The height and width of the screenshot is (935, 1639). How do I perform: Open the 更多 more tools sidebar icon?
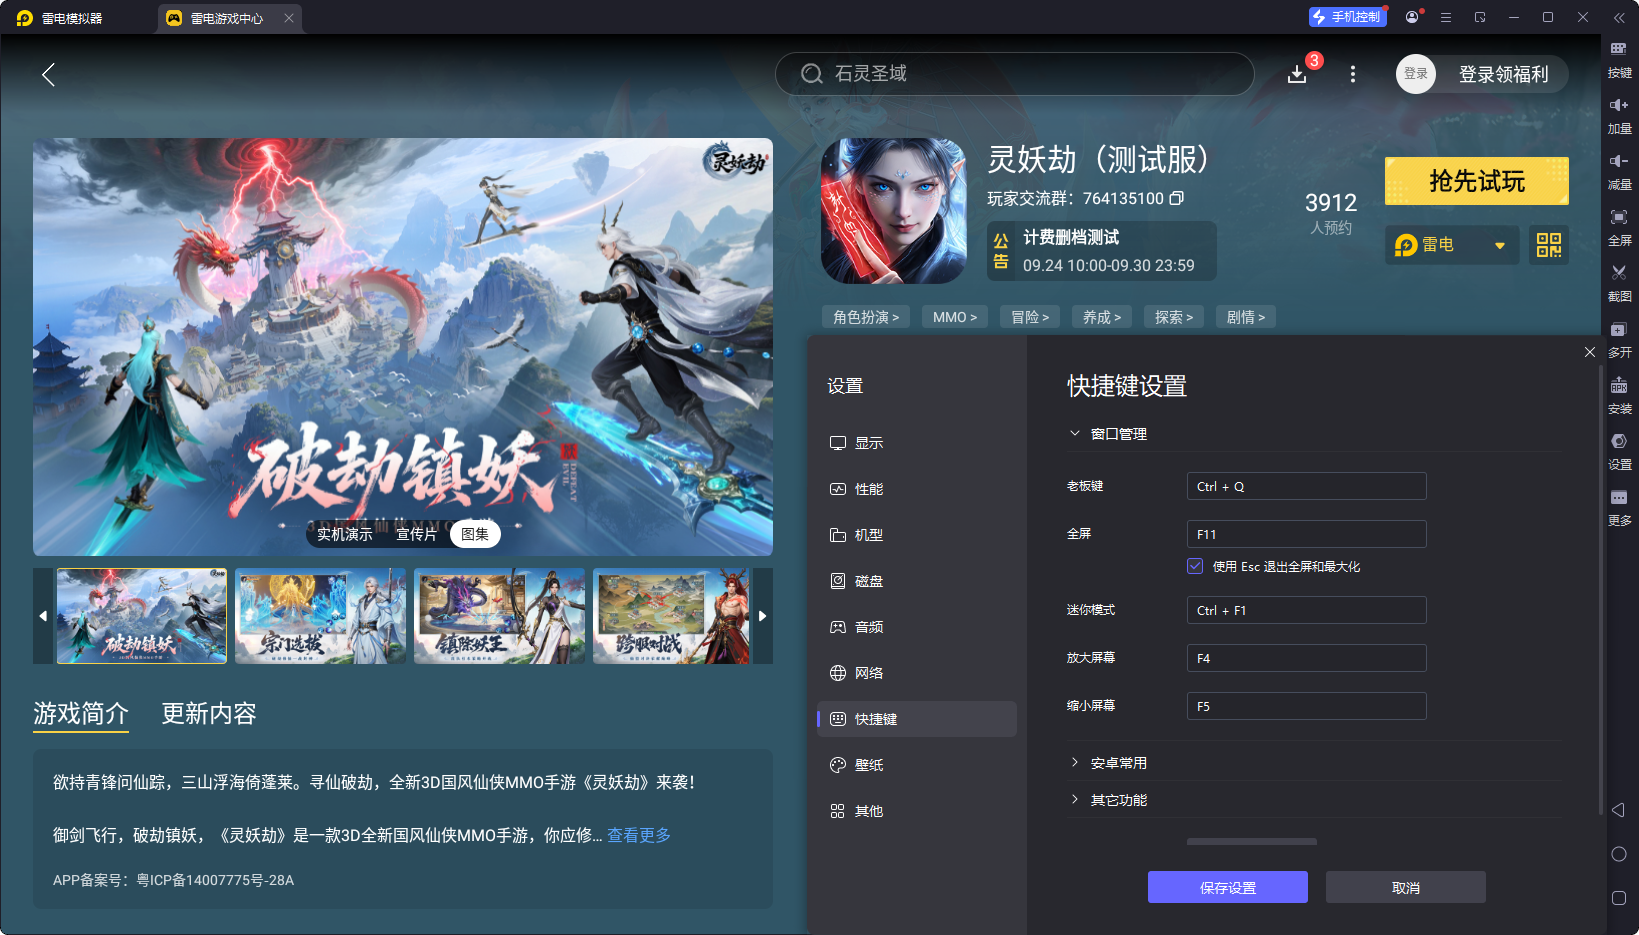1620,505
